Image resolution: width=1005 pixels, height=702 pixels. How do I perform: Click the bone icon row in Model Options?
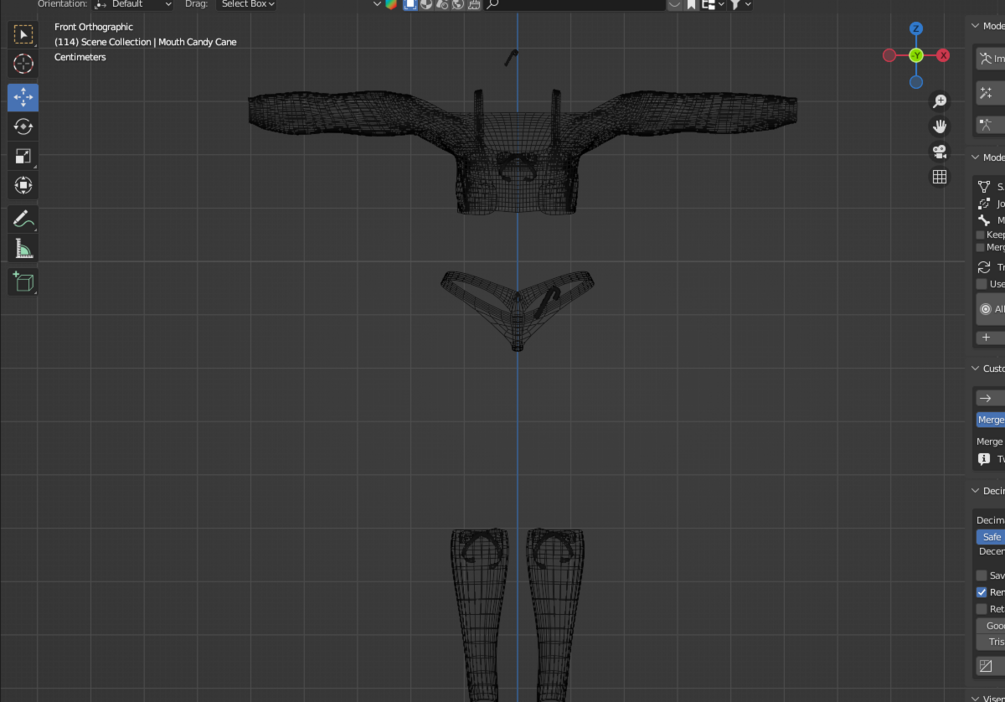click(x=990, y=220)
